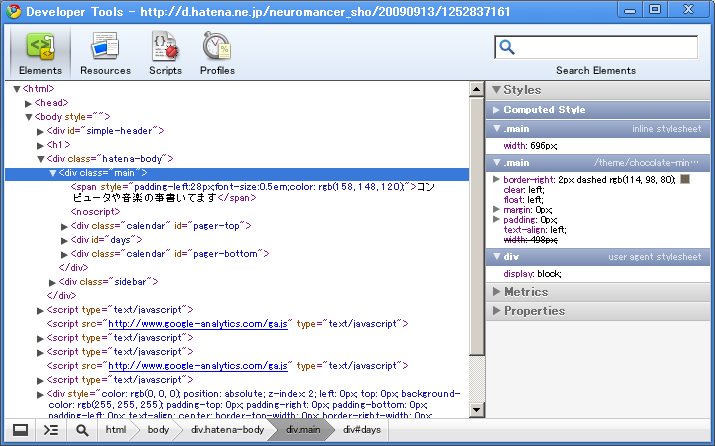The width and height of the screenshot is (715, 446).
Task: Click the inspect element magnifier icon
Action: (x=82, y=430)
